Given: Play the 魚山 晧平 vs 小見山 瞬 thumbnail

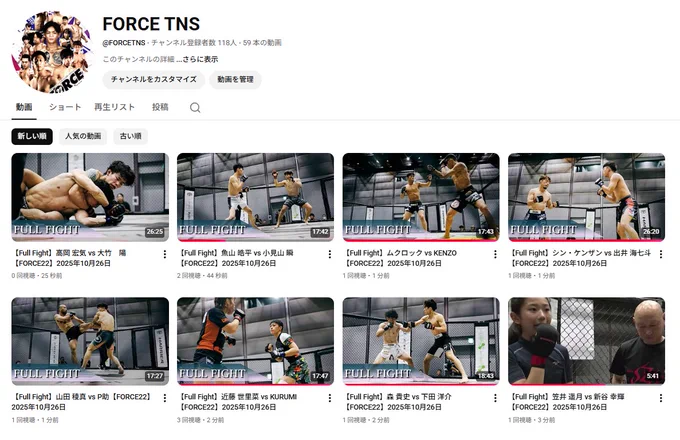Looking at the screenshot, I should pos(255,197).
